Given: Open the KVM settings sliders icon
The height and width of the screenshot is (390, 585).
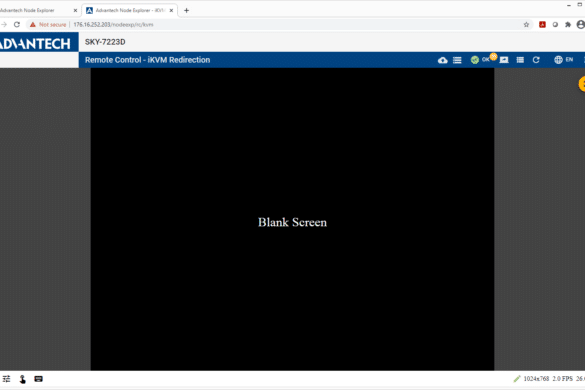Looking at the screenshot, I should point(6,379).
